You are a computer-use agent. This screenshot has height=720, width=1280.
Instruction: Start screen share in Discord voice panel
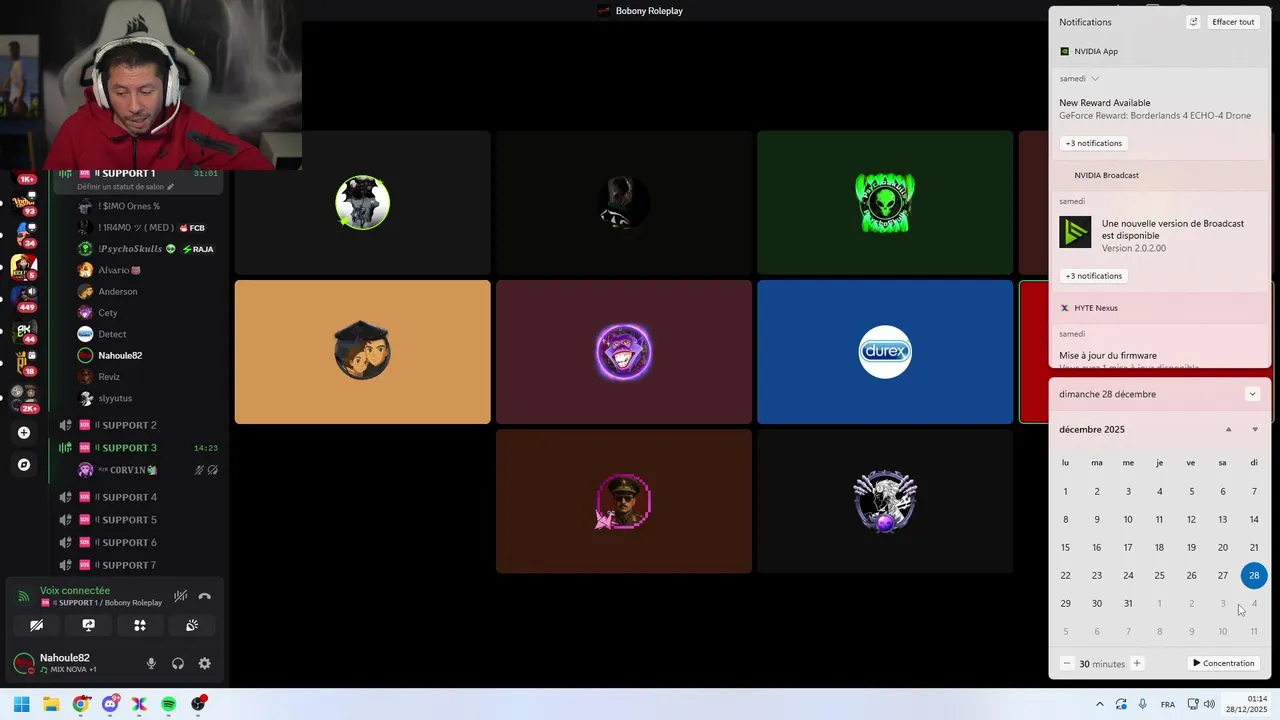click(x=88, y=625)
